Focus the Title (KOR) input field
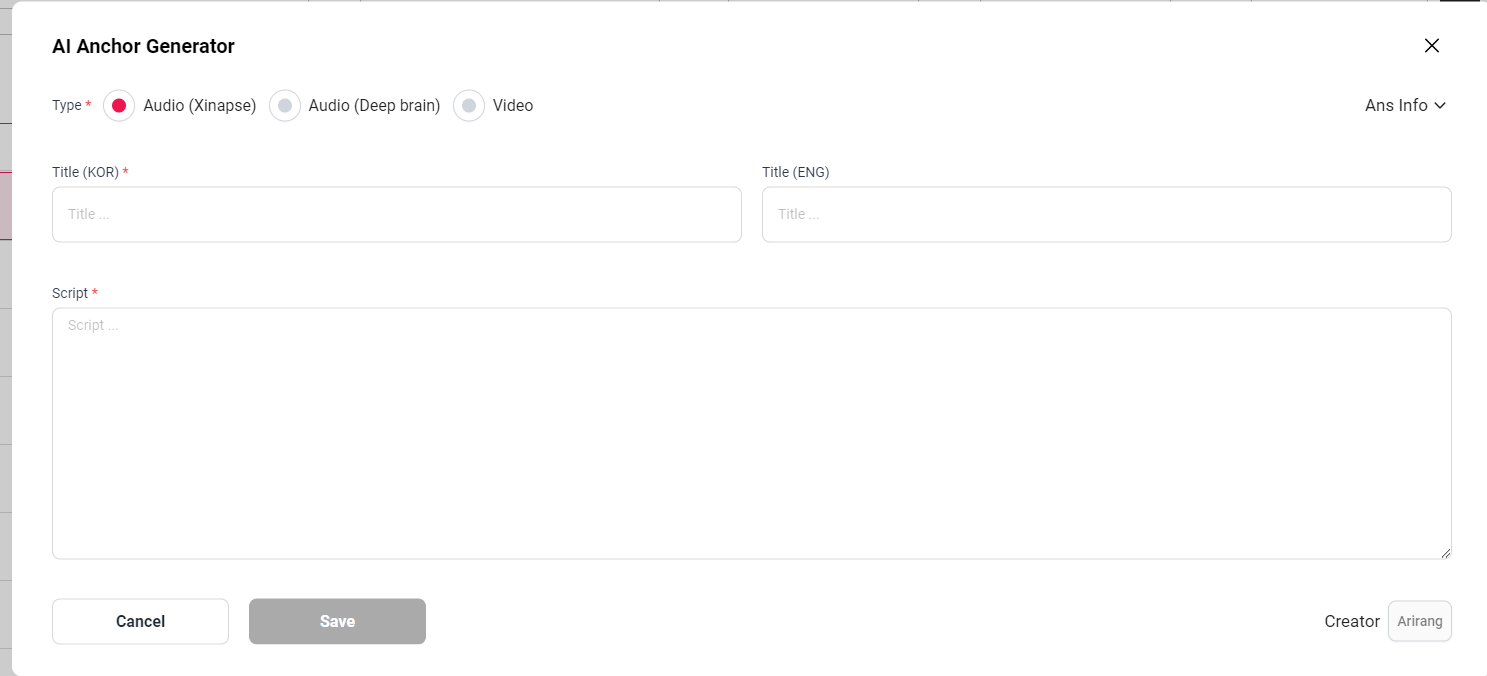The height and width of the screenshot is (676, 1487). [x=396, y=214]
